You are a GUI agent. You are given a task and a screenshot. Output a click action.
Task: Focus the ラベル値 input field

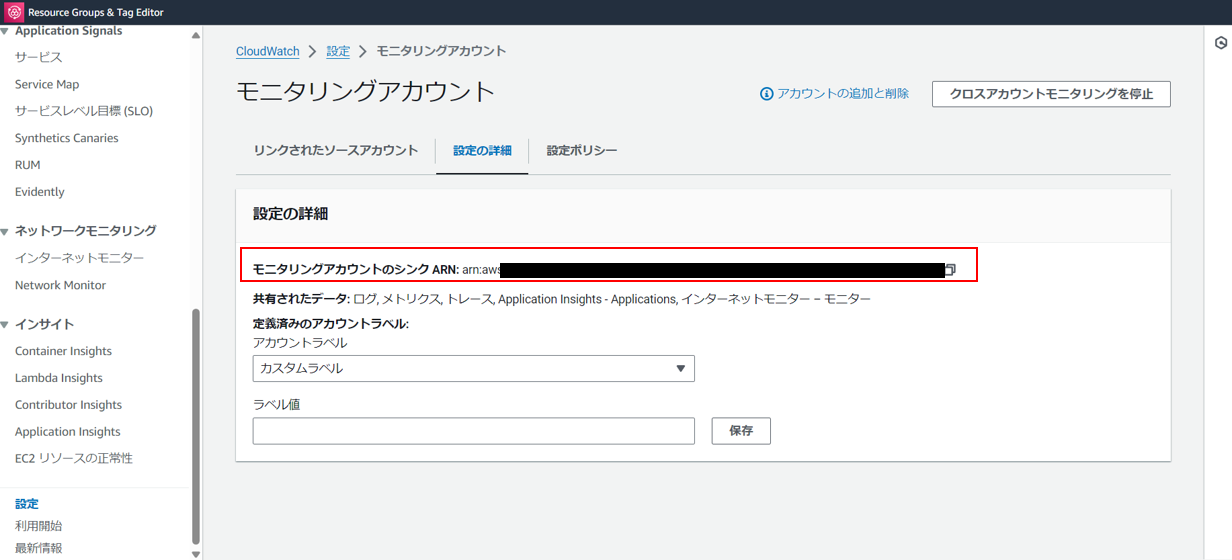pyautogui.click(x=473, y=431)
